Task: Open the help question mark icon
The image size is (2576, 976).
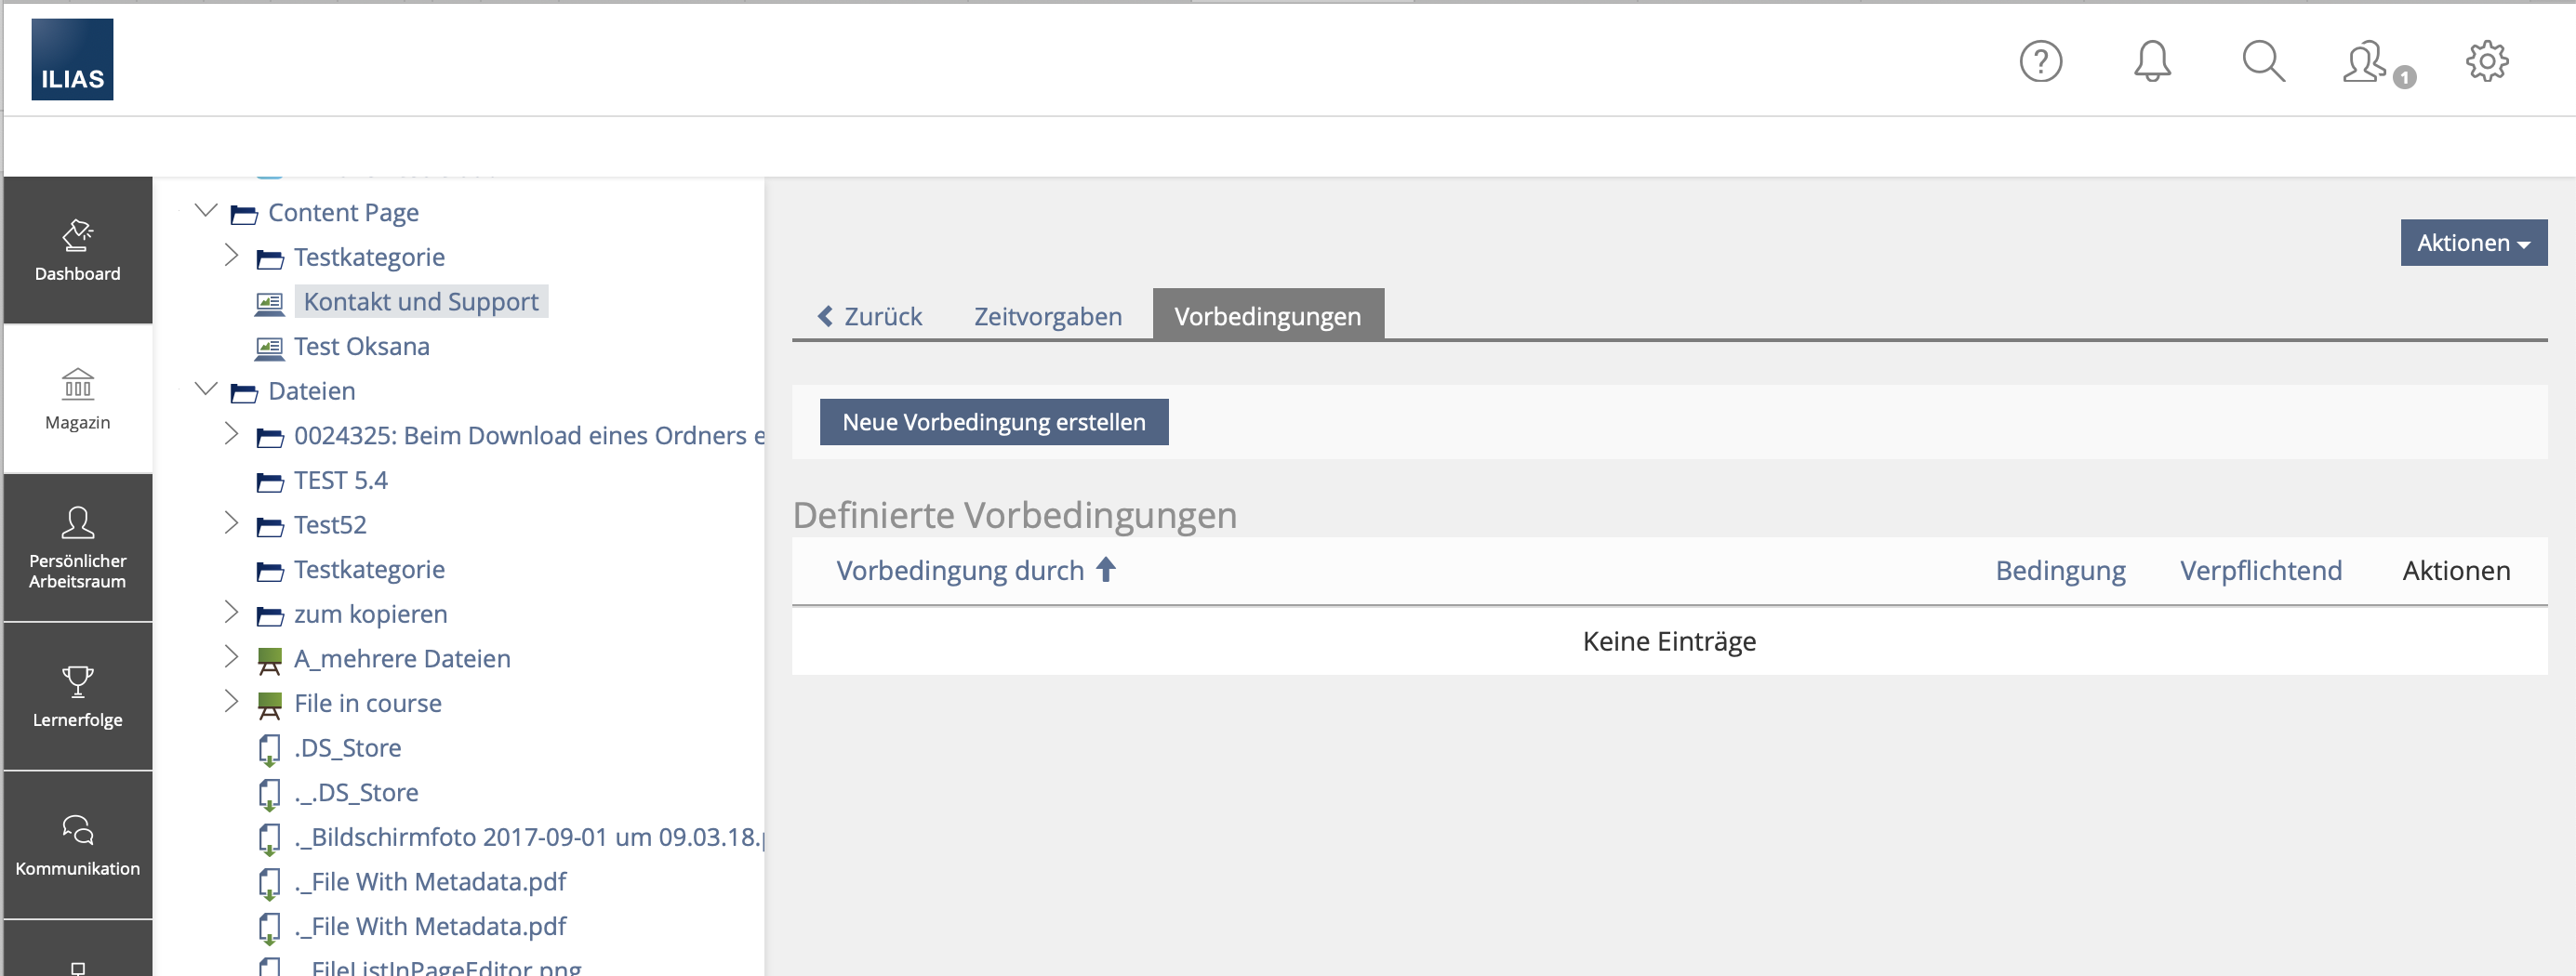Action: pyautogui.click(x=2040, y=62)
